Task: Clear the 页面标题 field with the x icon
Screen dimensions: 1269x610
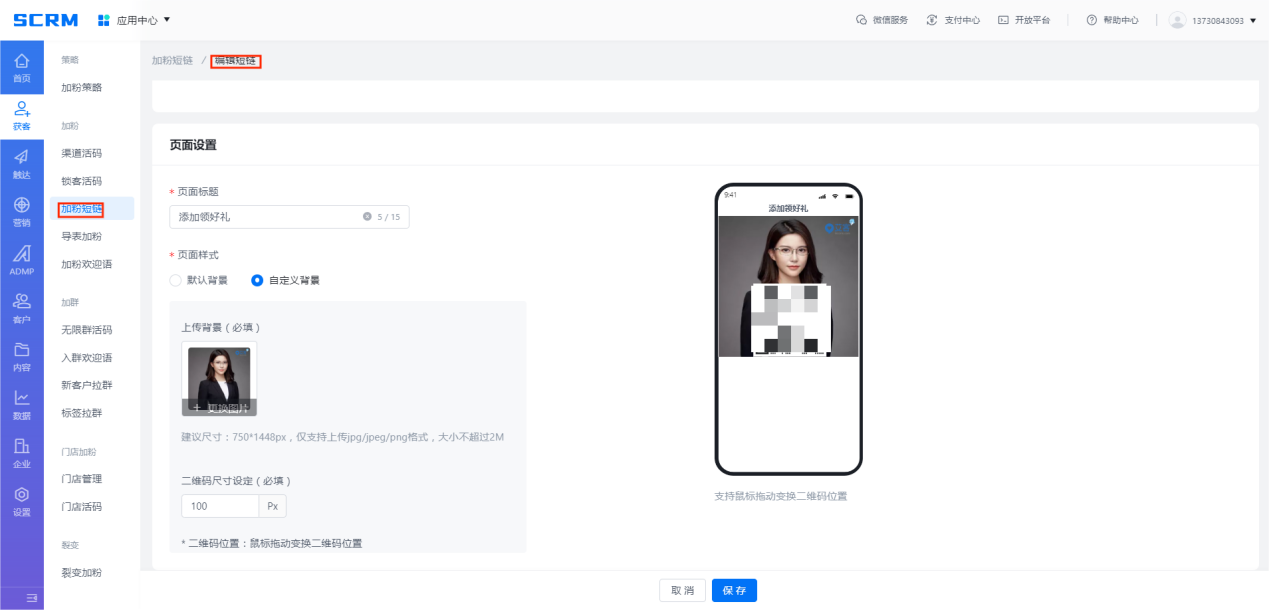Action: click(367, 216)
